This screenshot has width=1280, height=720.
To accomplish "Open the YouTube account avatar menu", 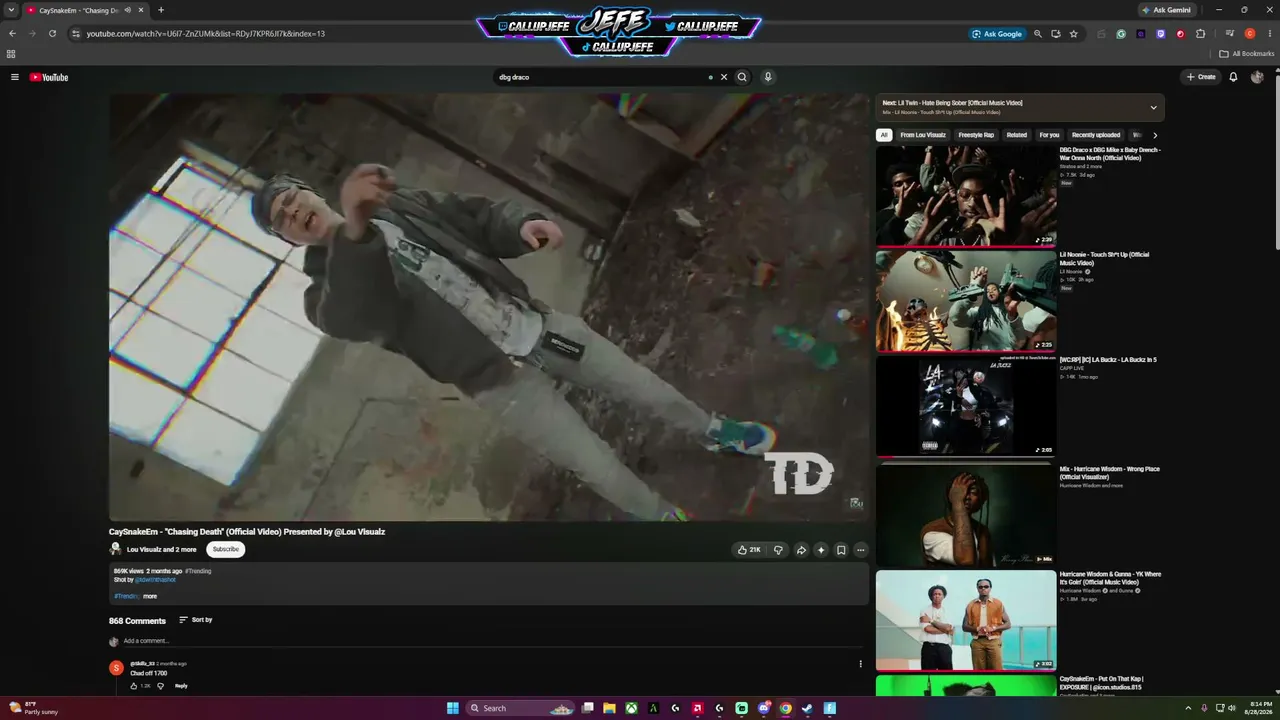I will (x=1257, y=77).
